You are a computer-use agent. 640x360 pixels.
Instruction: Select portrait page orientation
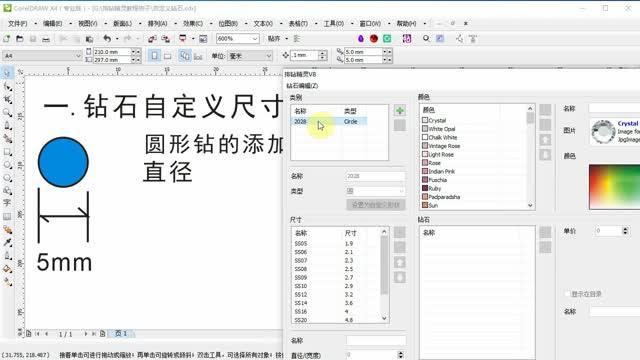(154, 56)
